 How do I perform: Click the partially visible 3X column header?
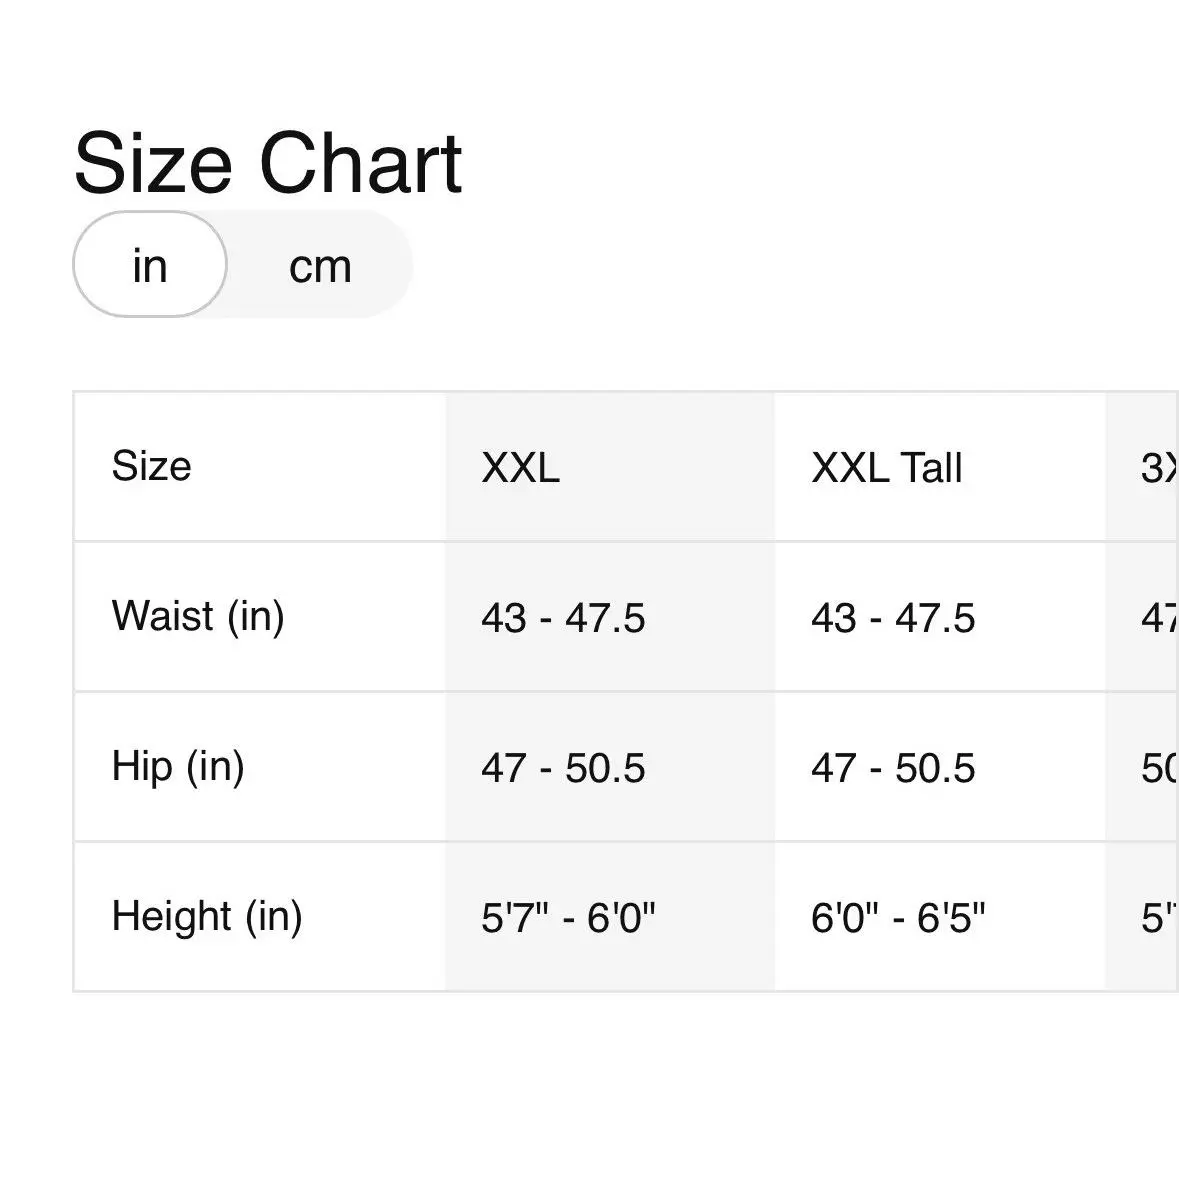(x=1142, y=466)
